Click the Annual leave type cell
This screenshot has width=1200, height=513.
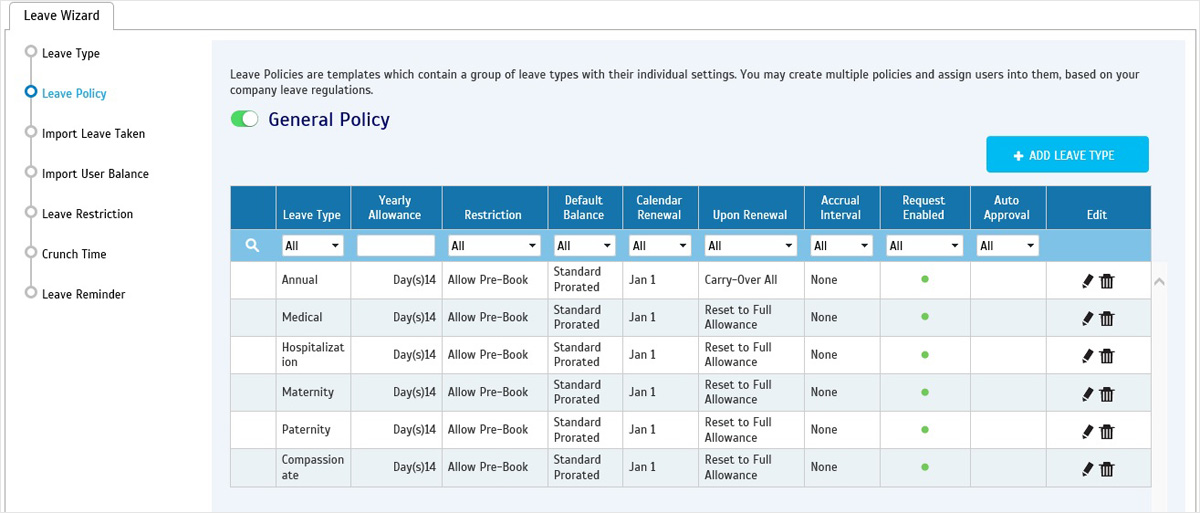(x=313, y=280)
